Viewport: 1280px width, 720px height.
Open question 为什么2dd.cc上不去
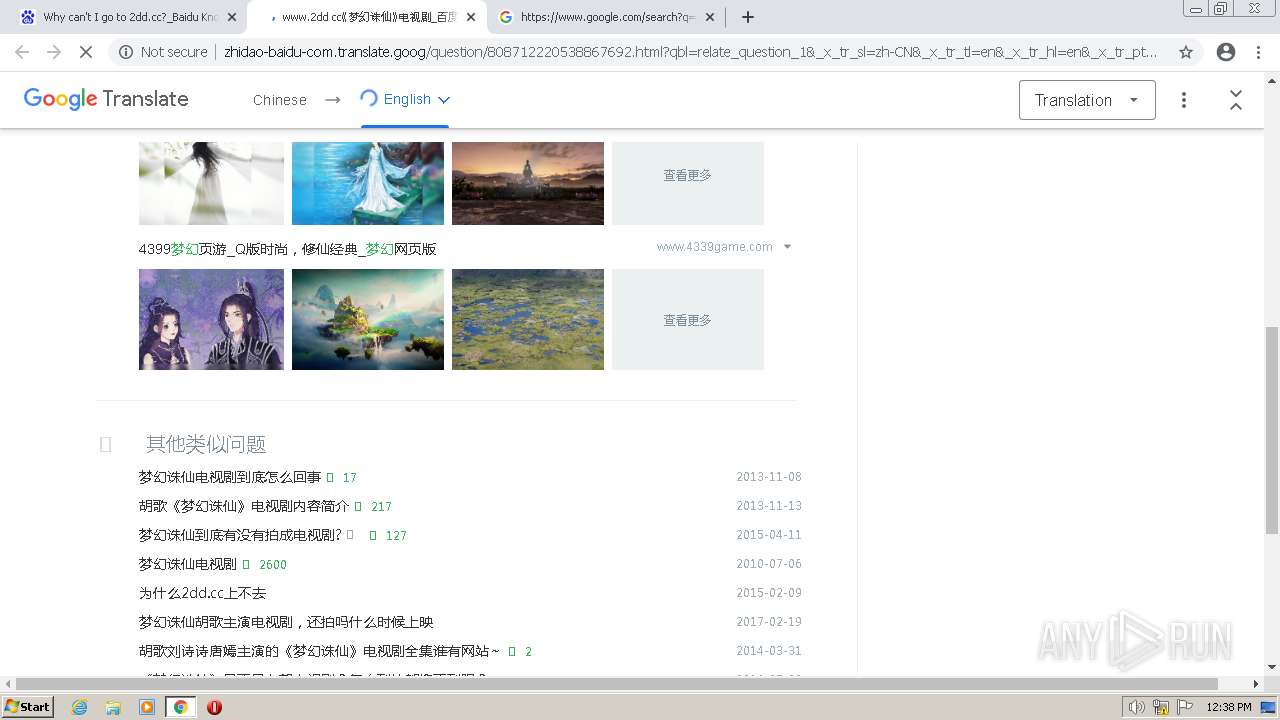tap(203, 593)
